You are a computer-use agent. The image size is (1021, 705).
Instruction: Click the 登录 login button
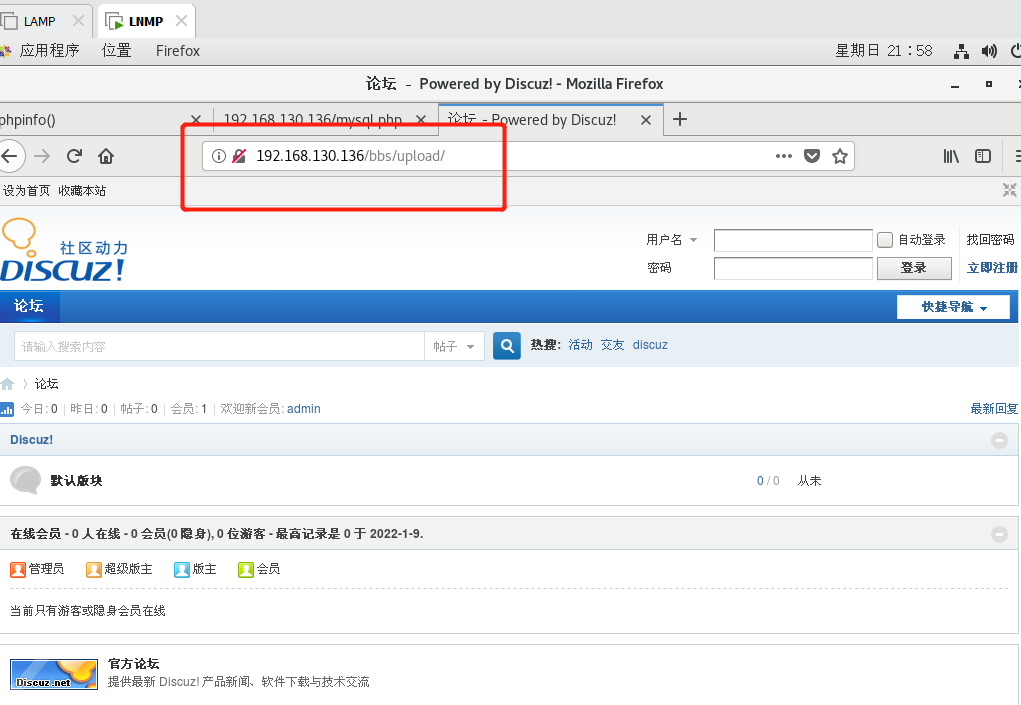click(x=914, y=268)
